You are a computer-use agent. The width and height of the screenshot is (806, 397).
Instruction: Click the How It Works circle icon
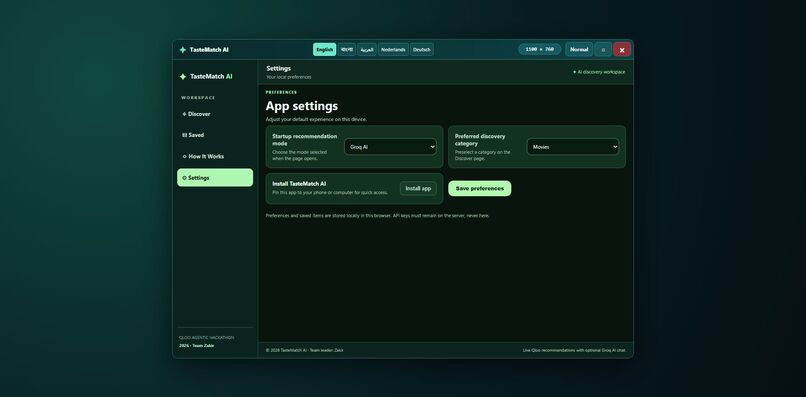(185, 156)
